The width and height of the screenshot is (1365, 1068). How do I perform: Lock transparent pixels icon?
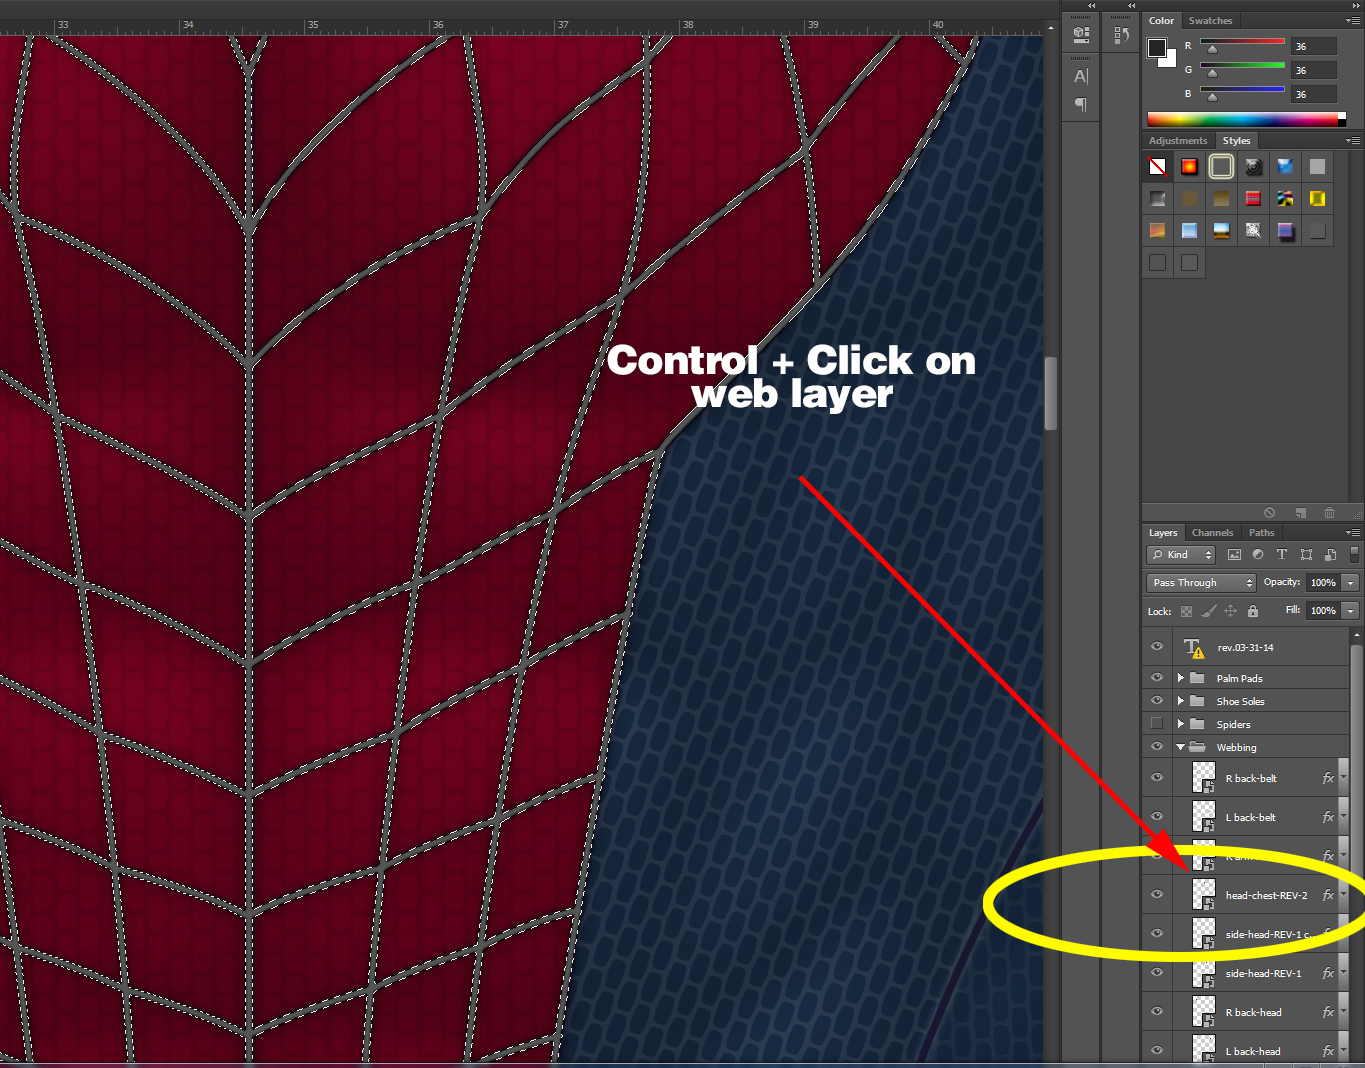(1186, 611)
